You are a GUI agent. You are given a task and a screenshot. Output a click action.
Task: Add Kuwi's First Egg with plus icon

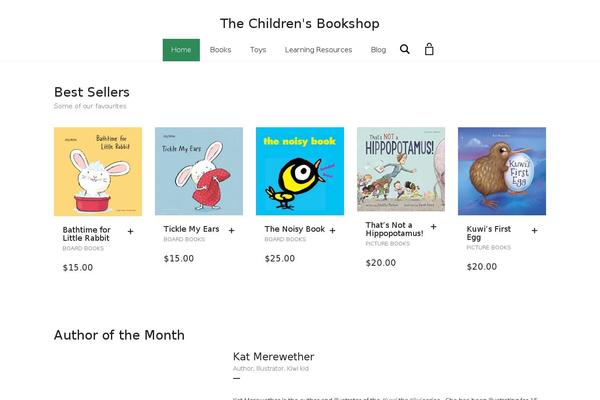(535, 230)
